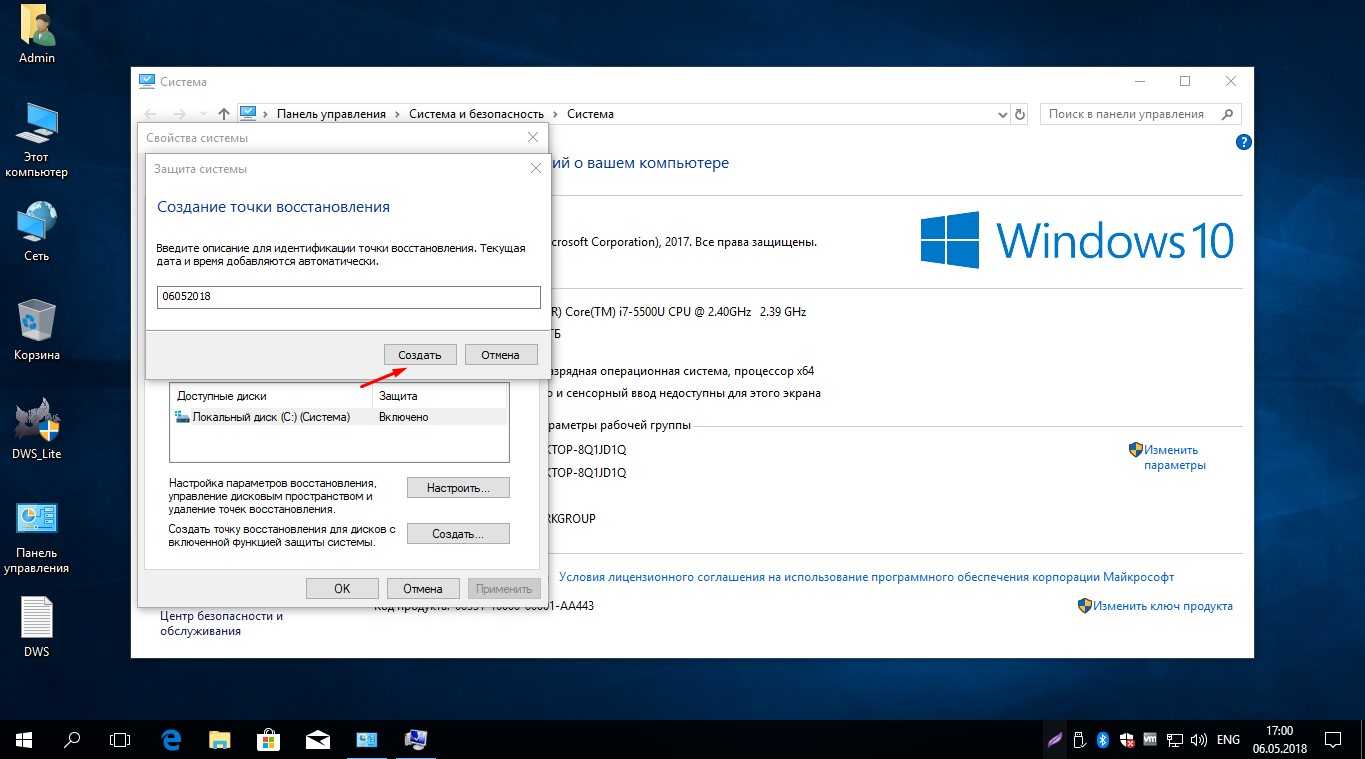Open Task View on the taskbar
This screenshot has width=1365, height=759.
(120, 740)
